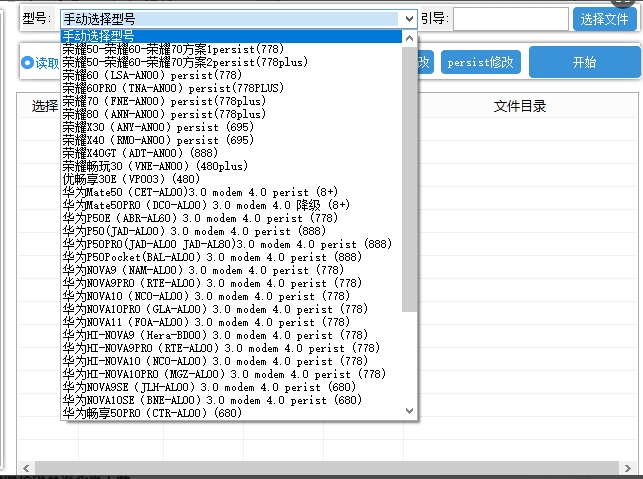This screenshot has width=643, height=479.
Task: Pick 荣耀60 (LSA-AN00) persist(778)
Action: (x=231, y=75)
